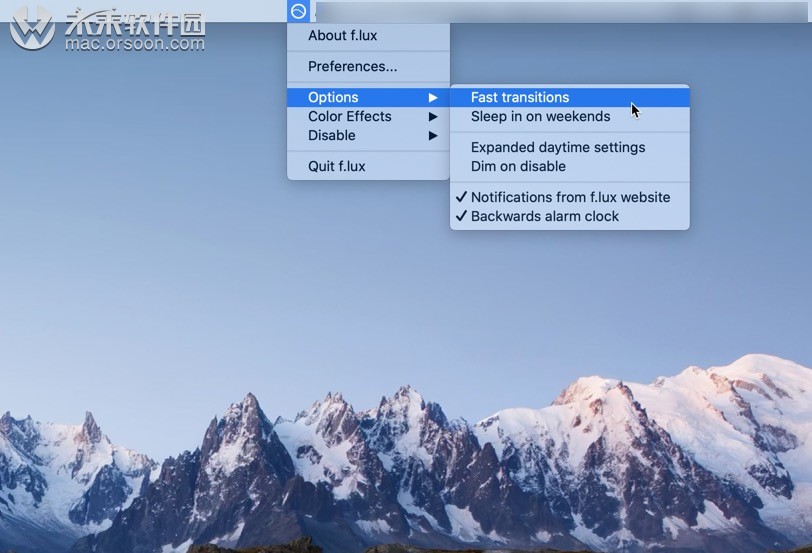Select the Options menu entry

click(x=368, y=97)
